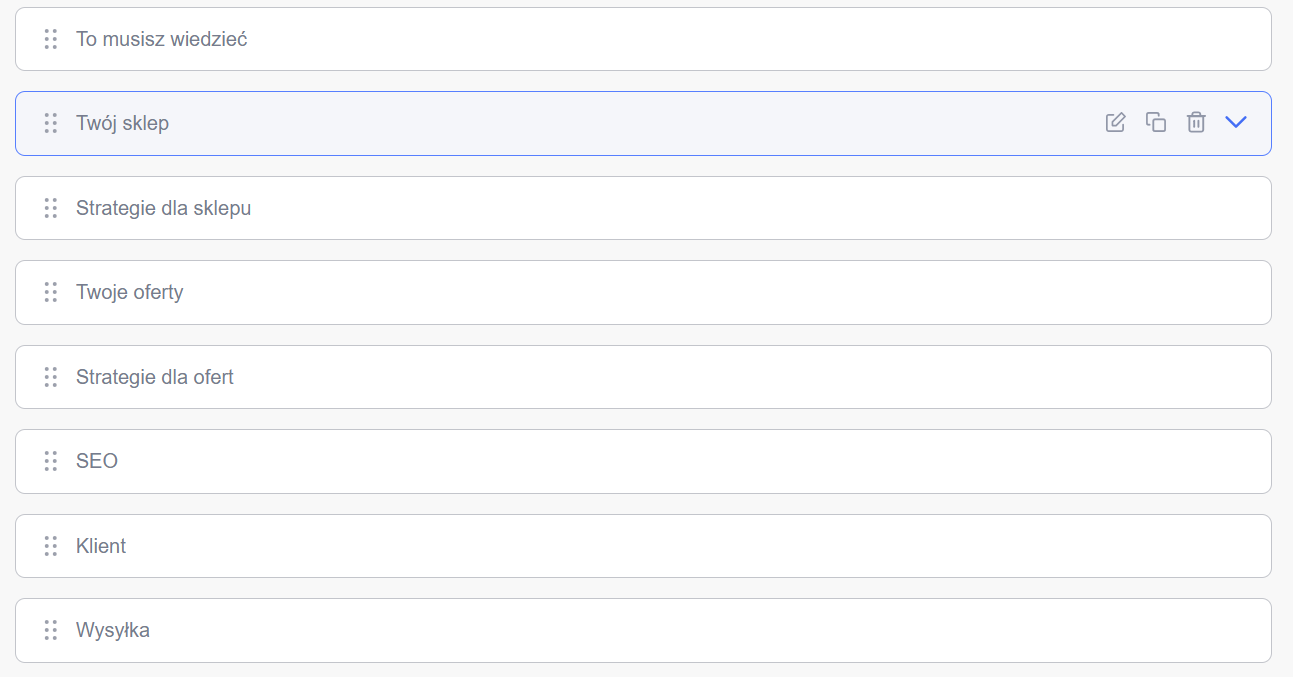Select the Strategie dla ofert row
1293x677 pixels.
pyautogui.click(x=155, y=377)
